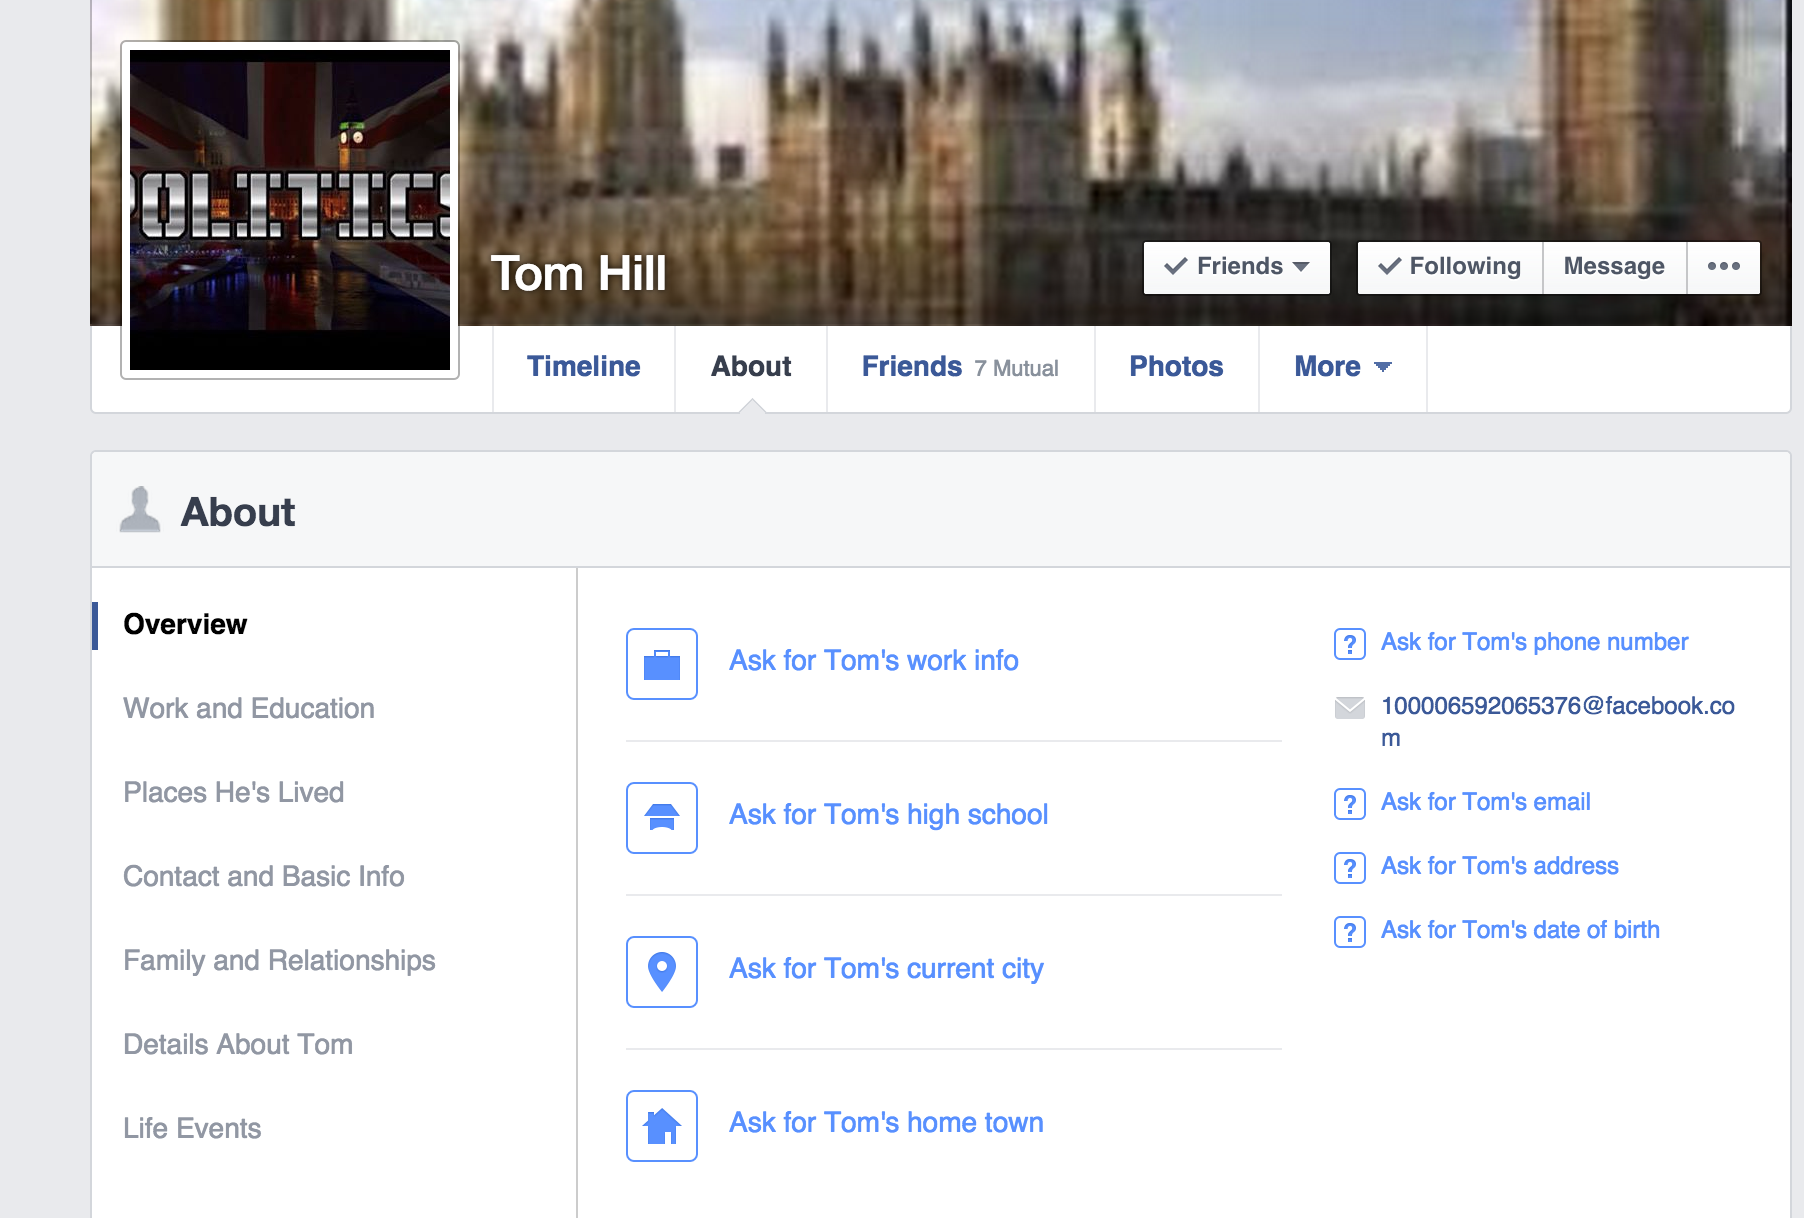Viewport: 1804px width, 1218px height.
Task: Switch to the Timeline tab
Action: [x=583, y=367]
